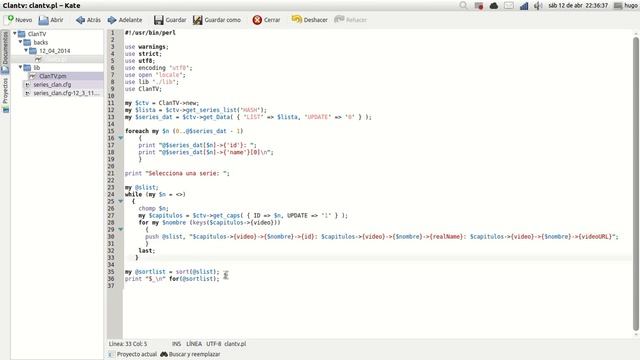Select series_clan.cfg-12_3_11 file in tree

pos(66,93)
